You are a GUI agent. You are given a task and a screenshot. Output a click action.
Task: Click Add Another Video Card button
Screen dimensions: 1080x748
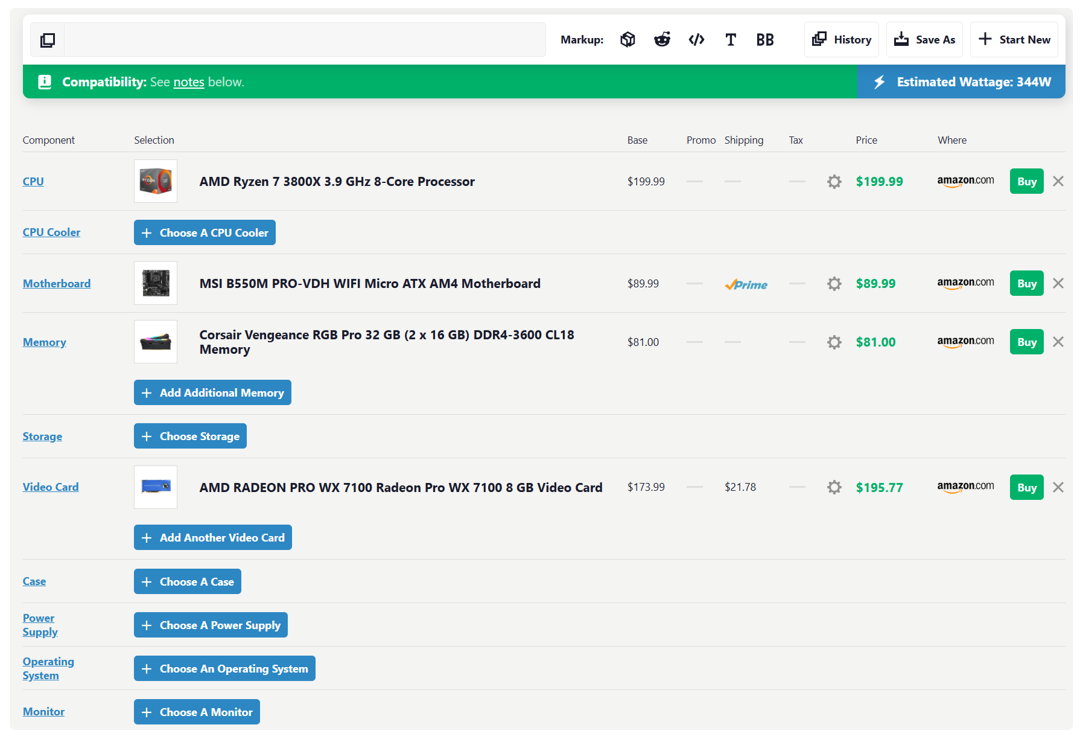213,537
